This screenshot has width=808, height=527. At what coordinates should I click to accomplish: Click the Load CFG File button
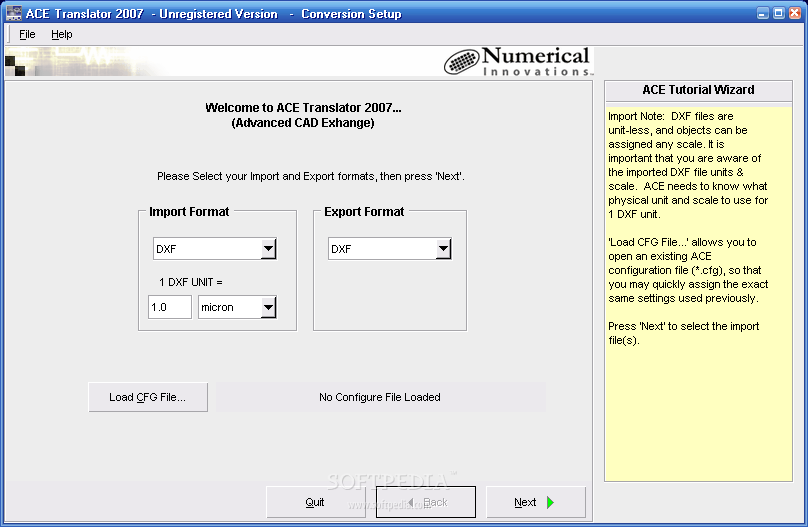pos(148,397)
